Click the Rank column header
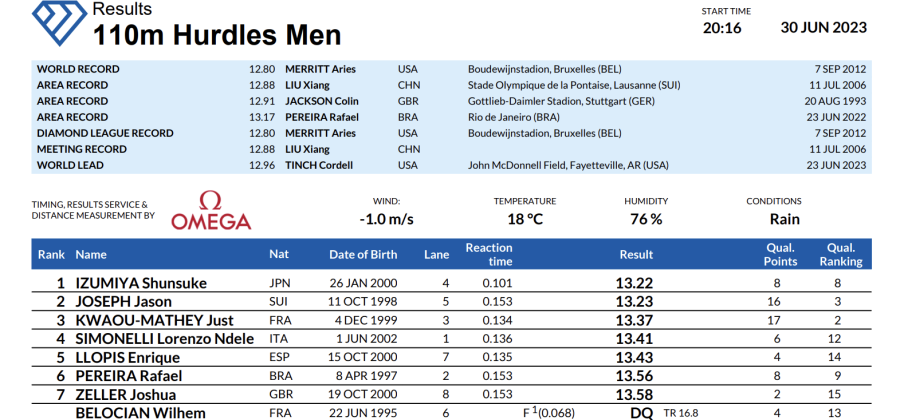Viewport: 900px width, 420px height. 51,254
